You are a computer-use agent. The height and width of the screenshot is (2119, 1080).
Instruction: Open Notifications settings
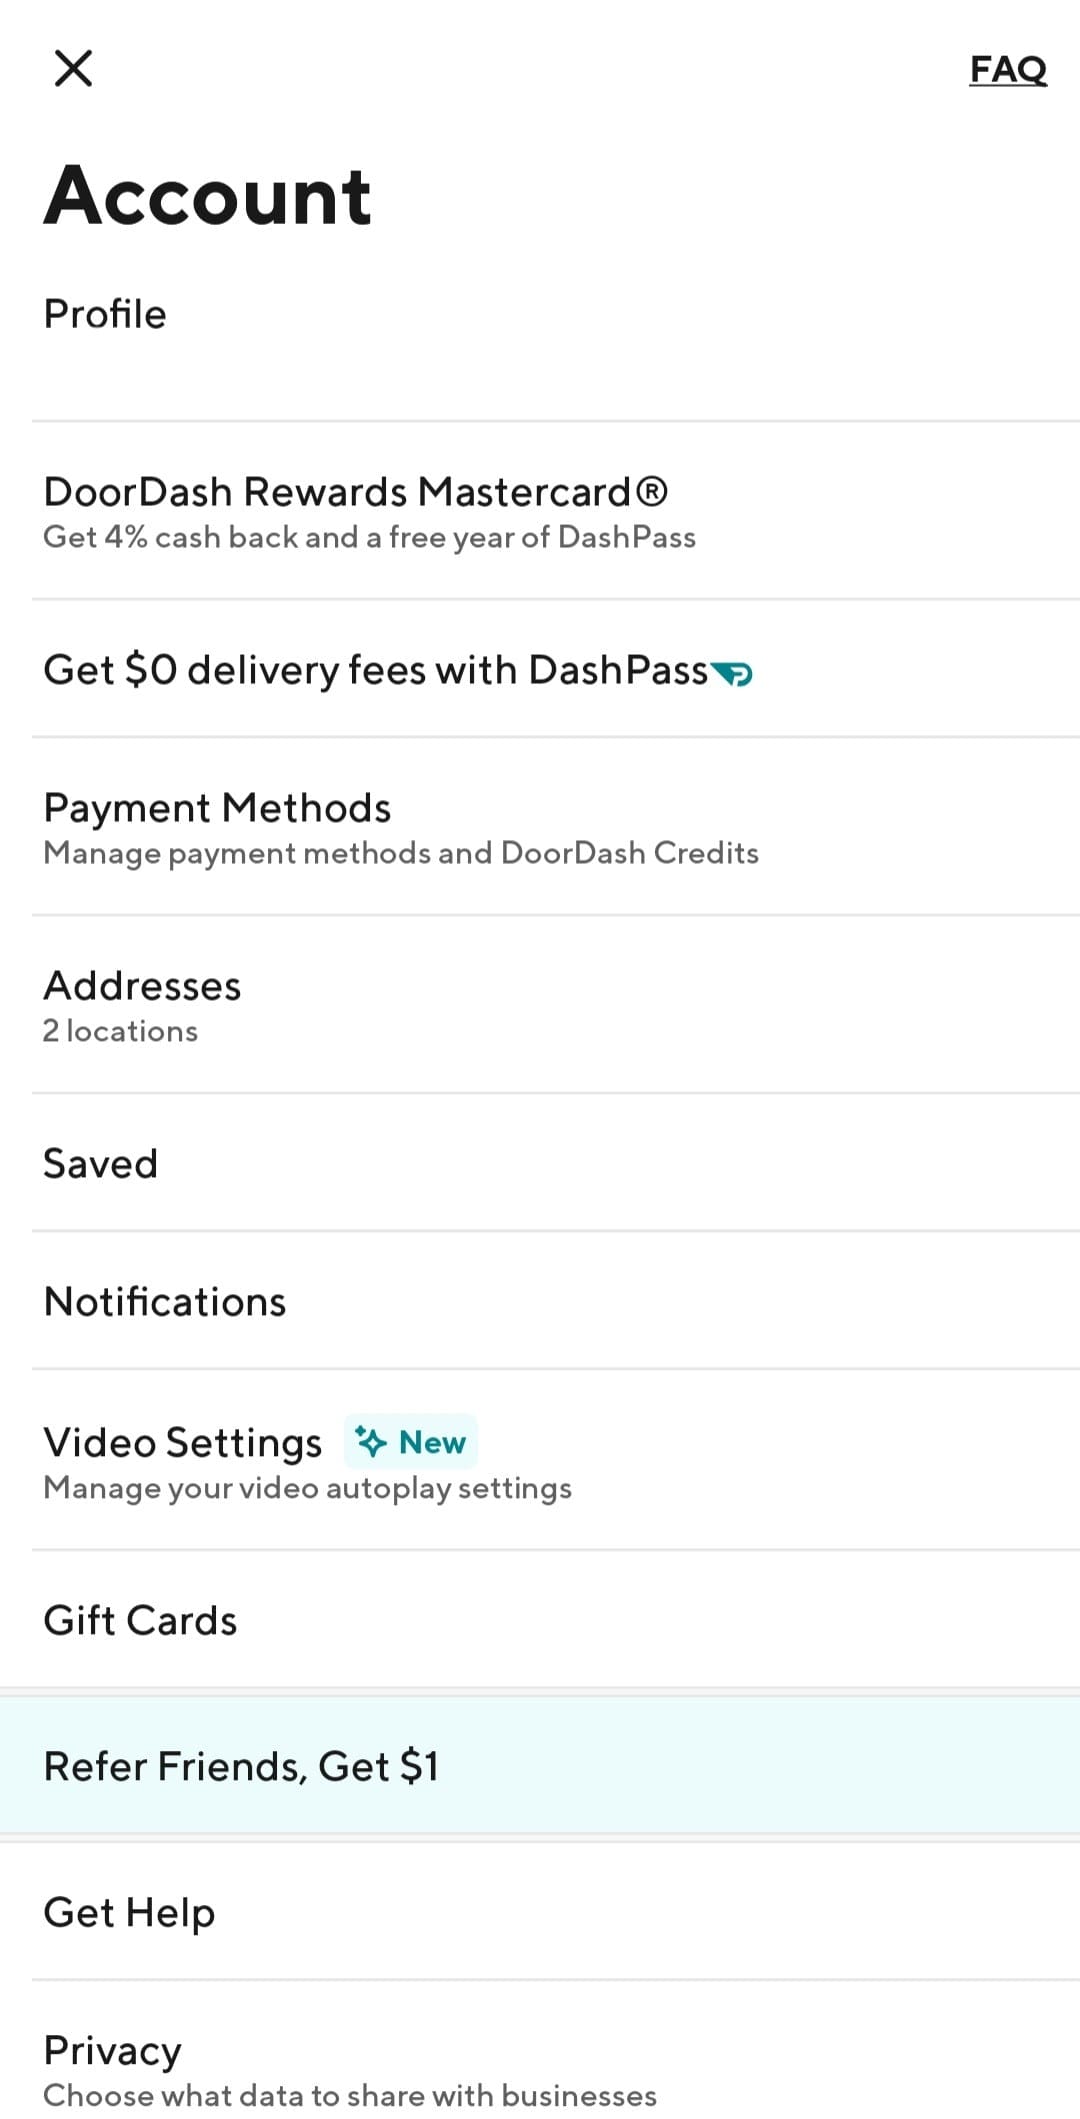tap(540, 1301)
